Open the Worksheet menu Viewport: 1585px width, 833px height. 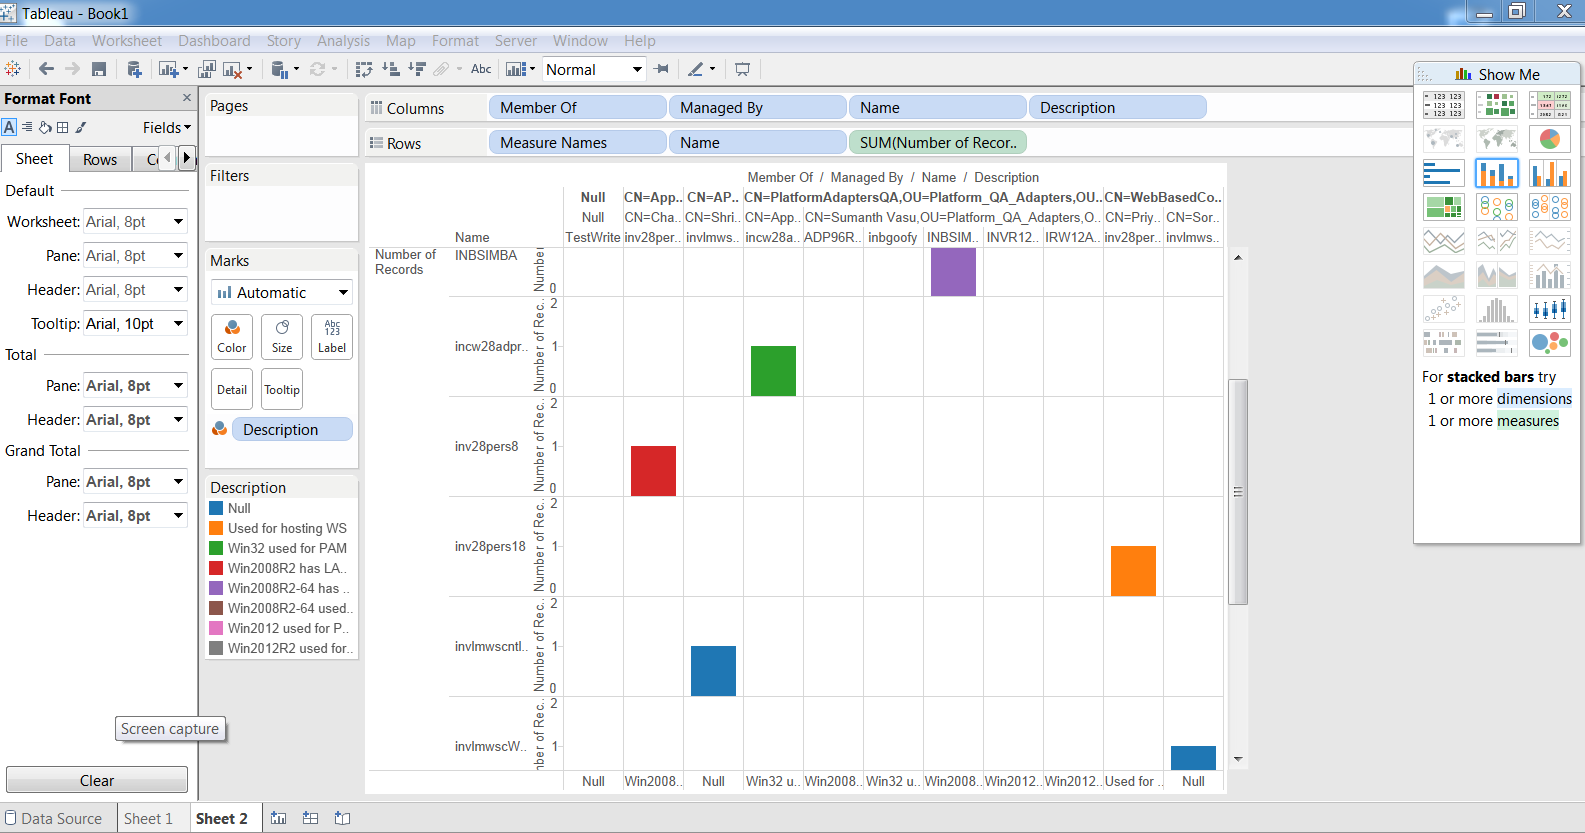coord(127,41)
